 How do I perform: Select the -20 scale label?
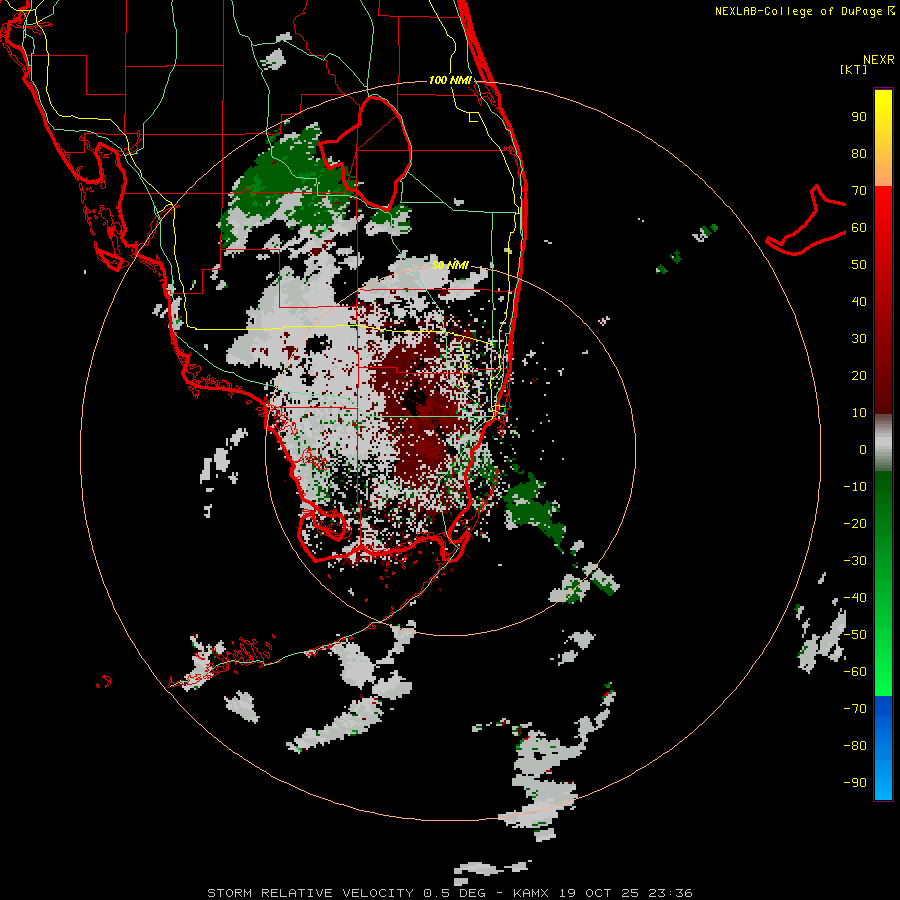855,523
